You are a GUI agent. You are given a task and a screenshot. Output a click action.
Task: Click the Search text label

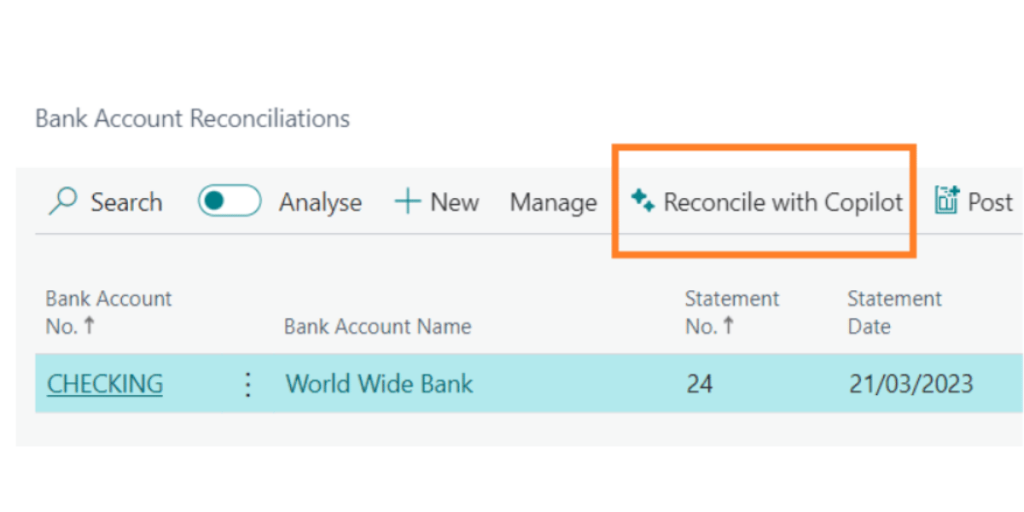pos(126,202)
